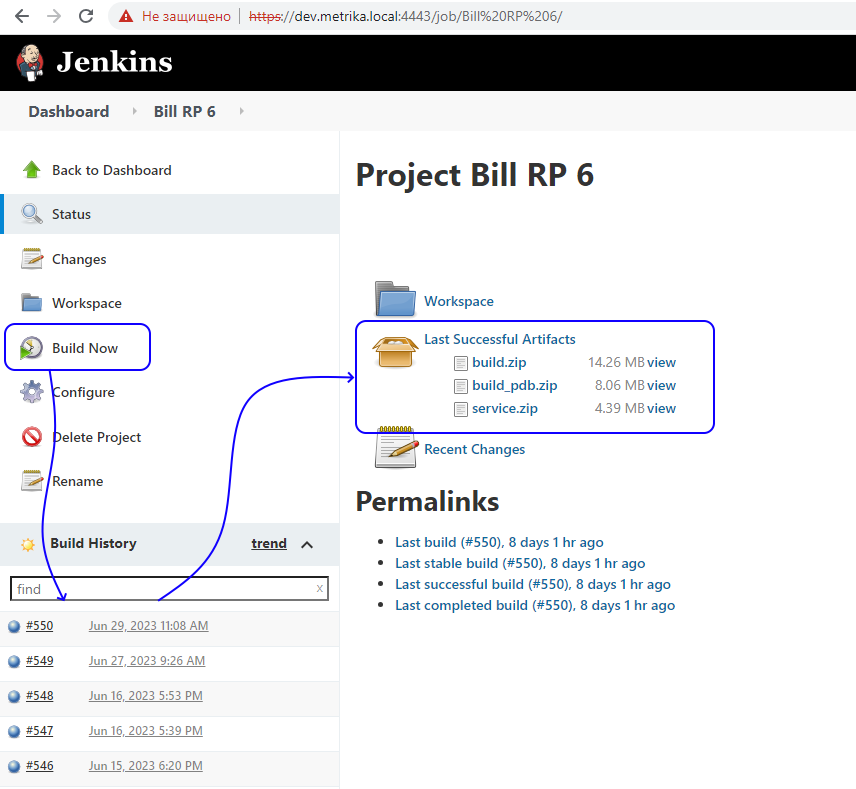The width and height of the screenshot is (856, 789).
Task: Click the green up-arrow Back to Dashboard icon
Action: click(32, 170)
